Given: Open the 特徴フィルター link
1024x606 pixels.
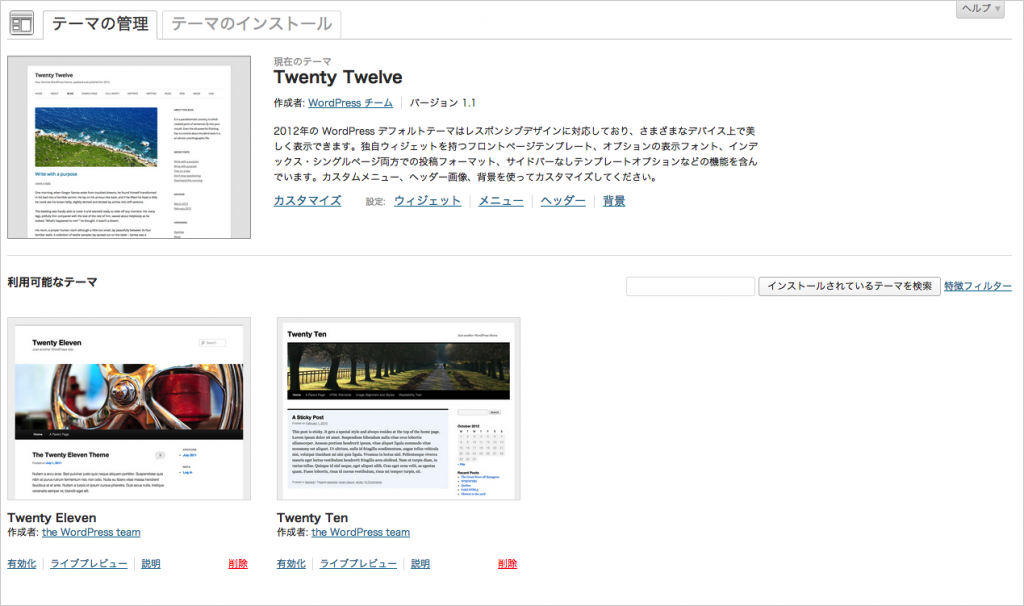Looking at the screenshot, I should [x=978, y=286].
